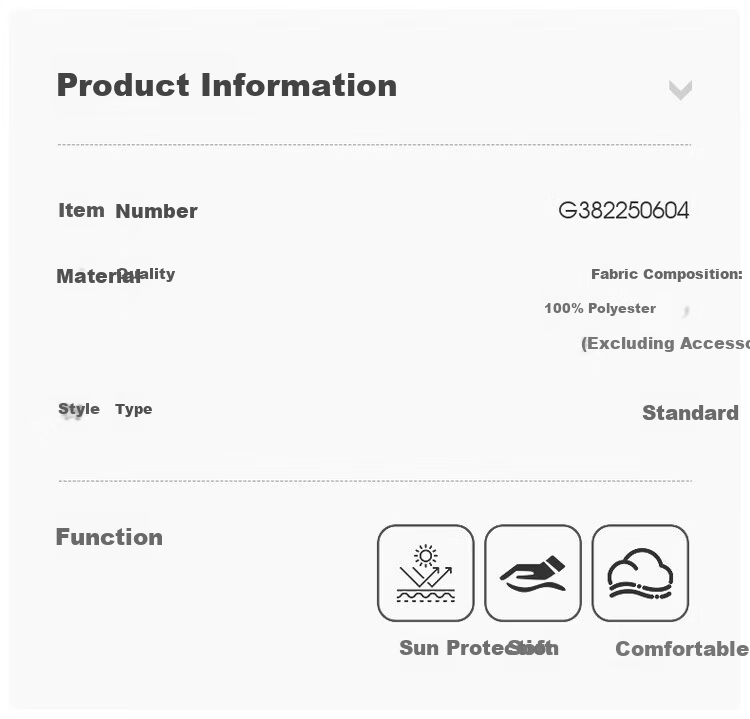
Task: Click the Soft hand-touch function icon
Action: (x=532, y=573)
